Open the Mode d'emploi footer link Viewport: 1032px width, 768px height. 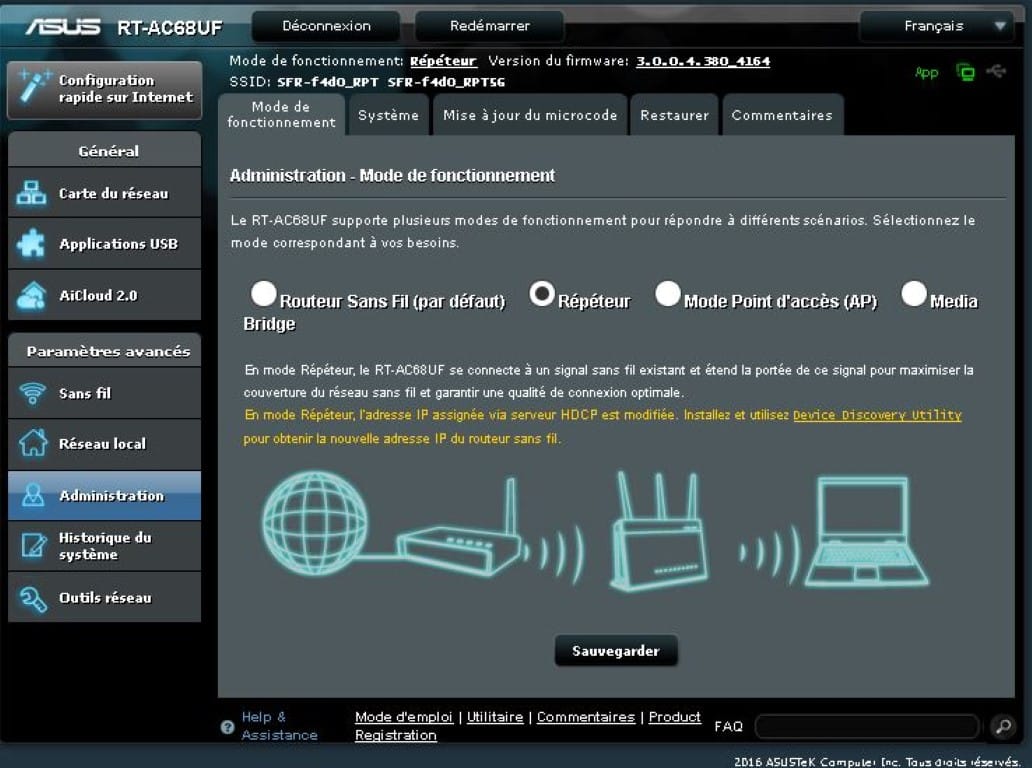pos(403,717)
